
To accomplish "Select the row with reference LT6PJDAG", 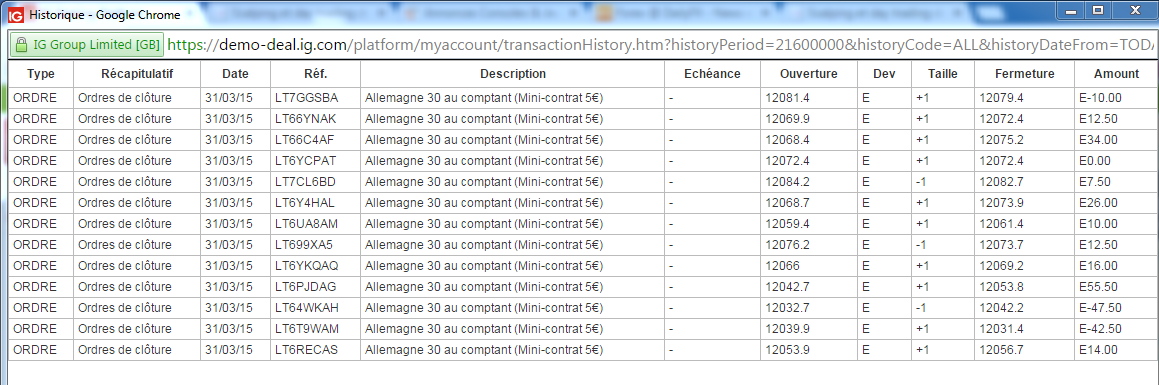I will pyautogui.click(x=580, y=287).
